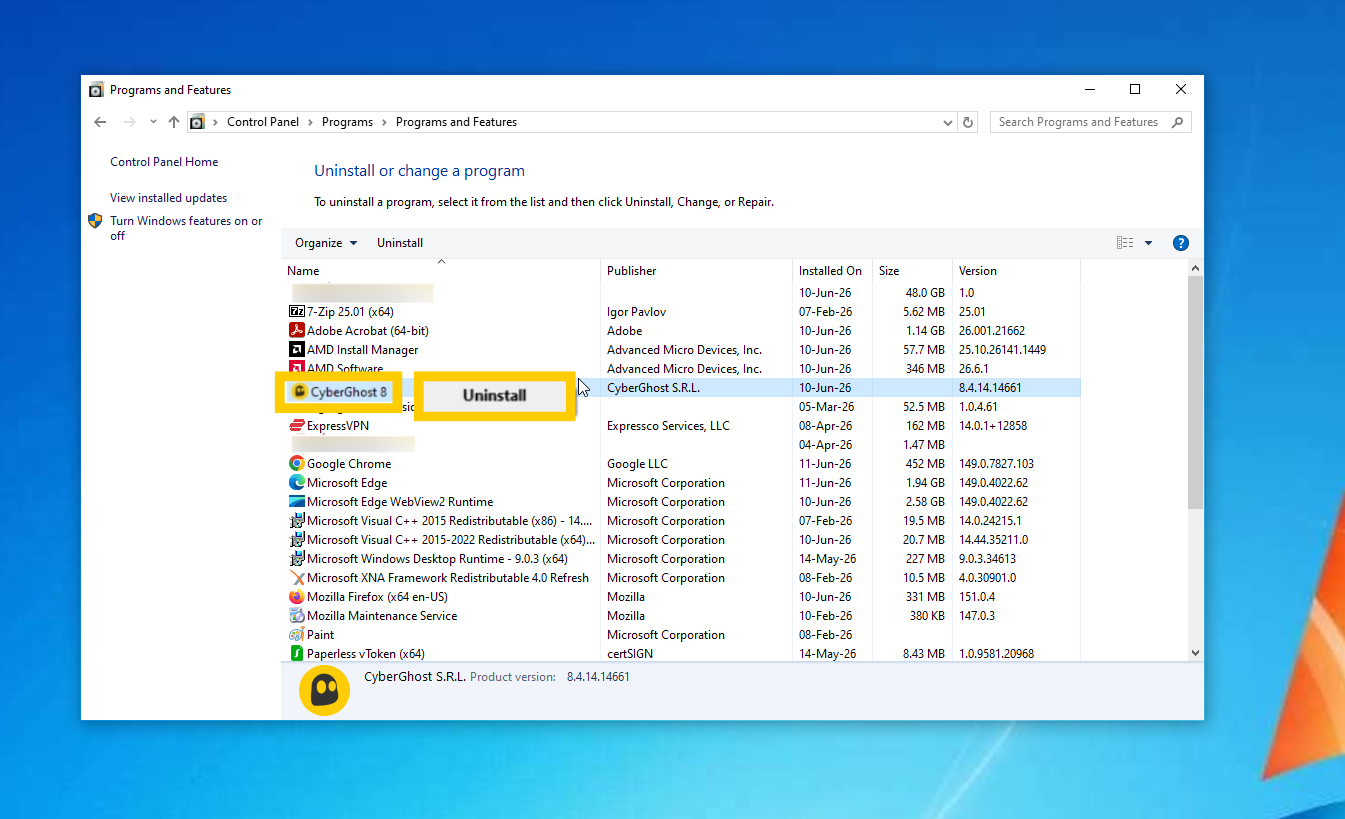Click the search magnifier icon
Screen dimensions: 1345x819
click(1177, 122)
